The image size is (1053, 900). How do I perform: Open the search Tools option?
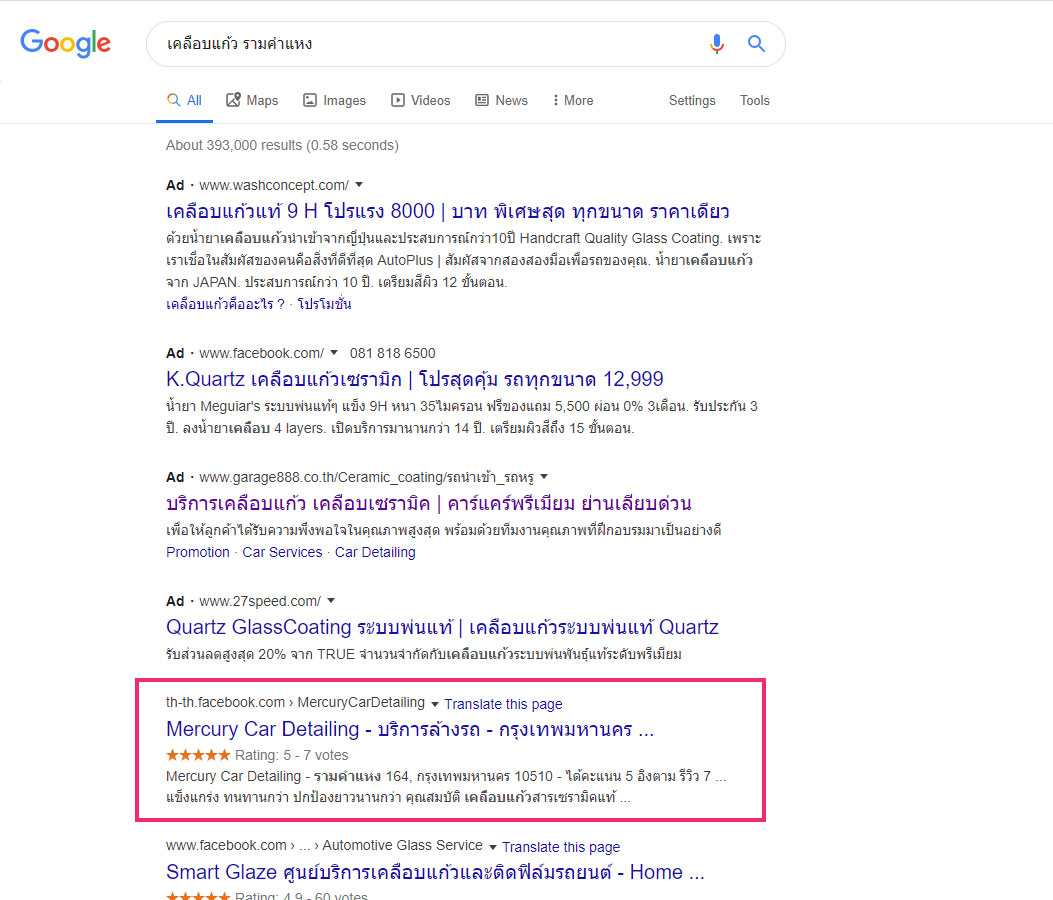click(x=754, y=100)
